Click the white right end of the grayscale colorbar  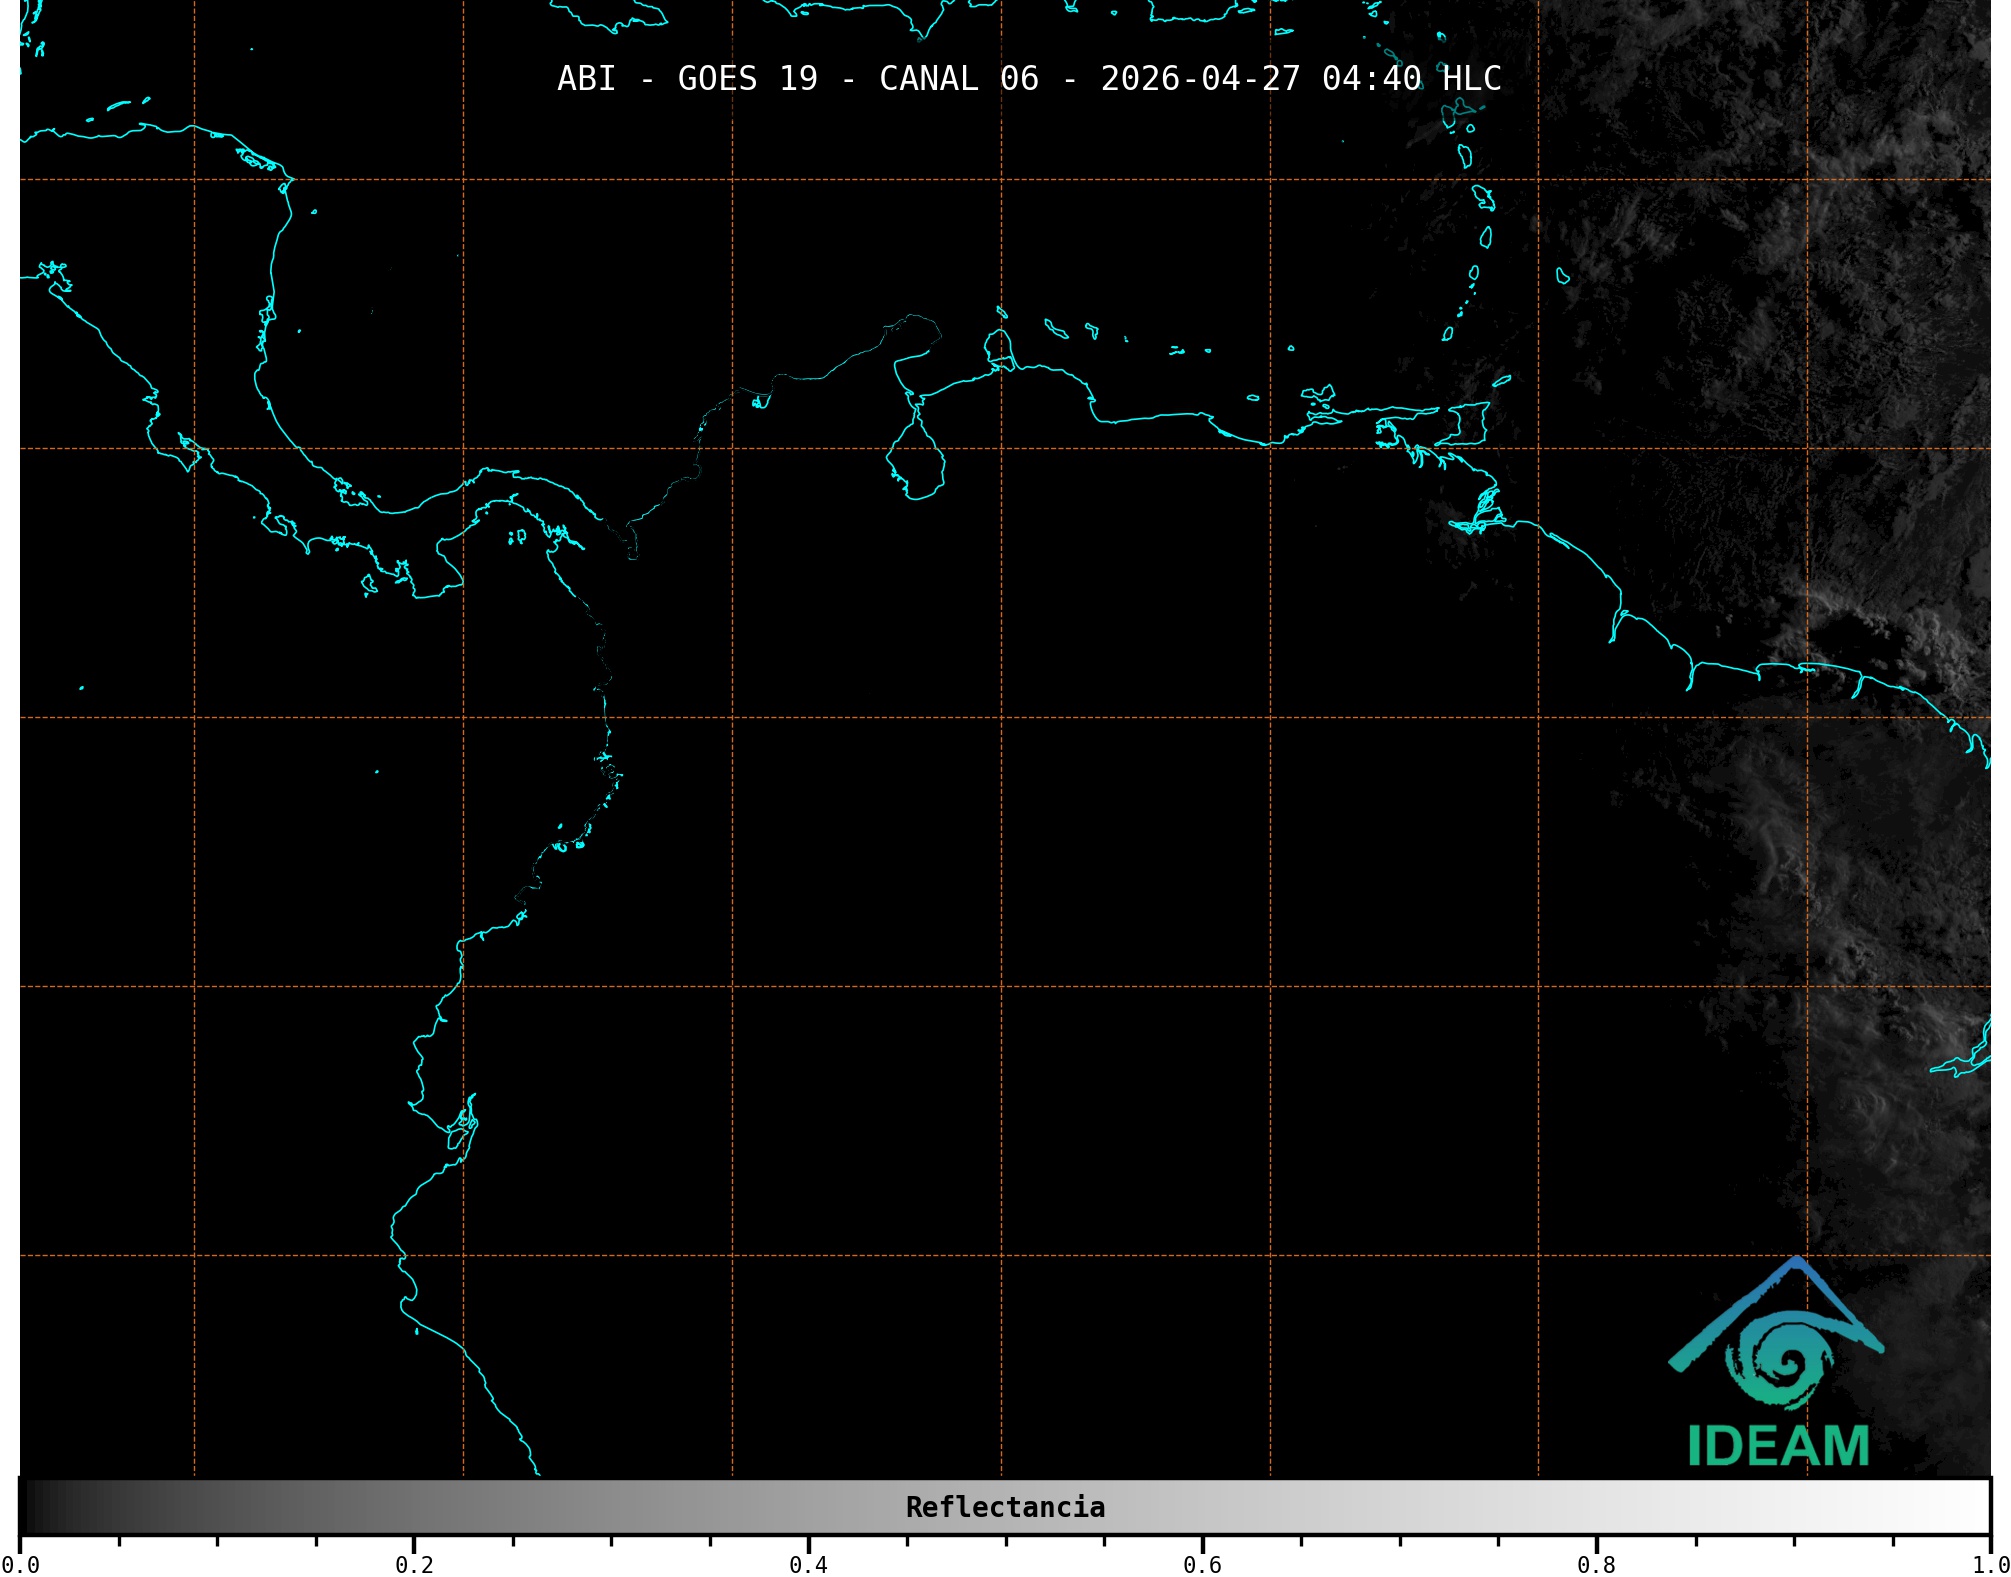click(x=1970, y=1506)
